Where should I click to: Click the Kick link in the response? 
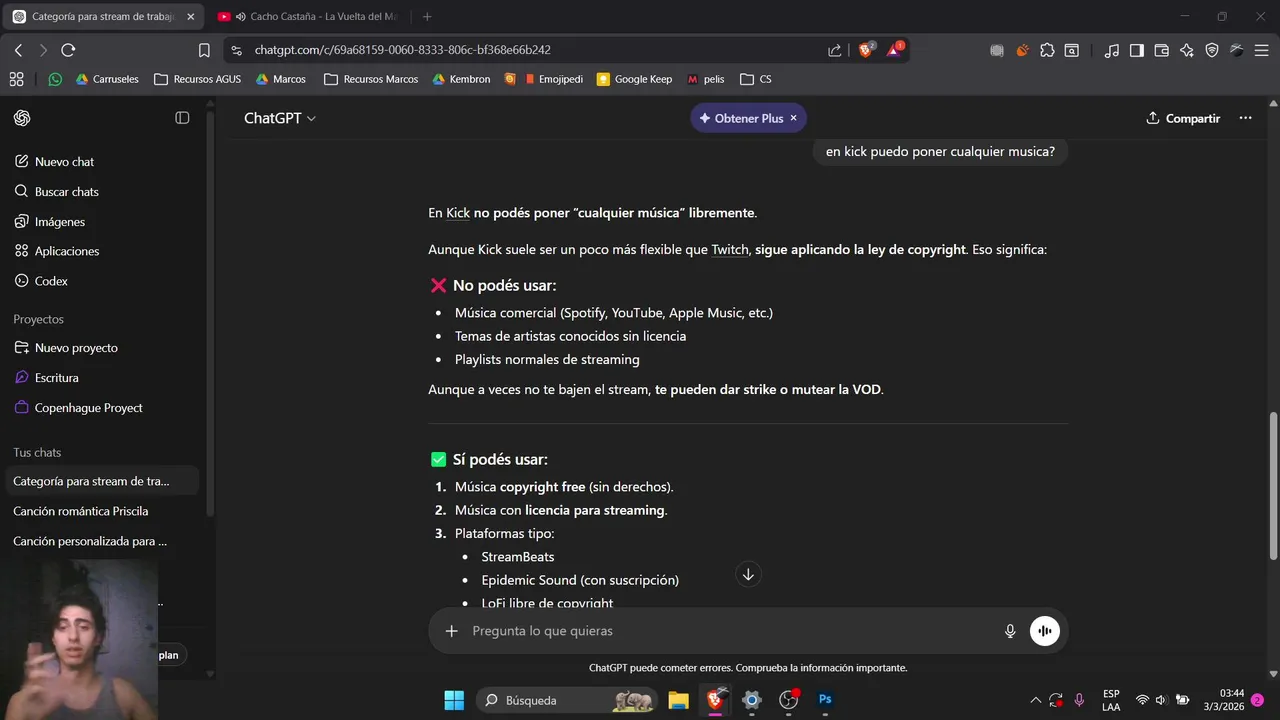click(458, 213)
